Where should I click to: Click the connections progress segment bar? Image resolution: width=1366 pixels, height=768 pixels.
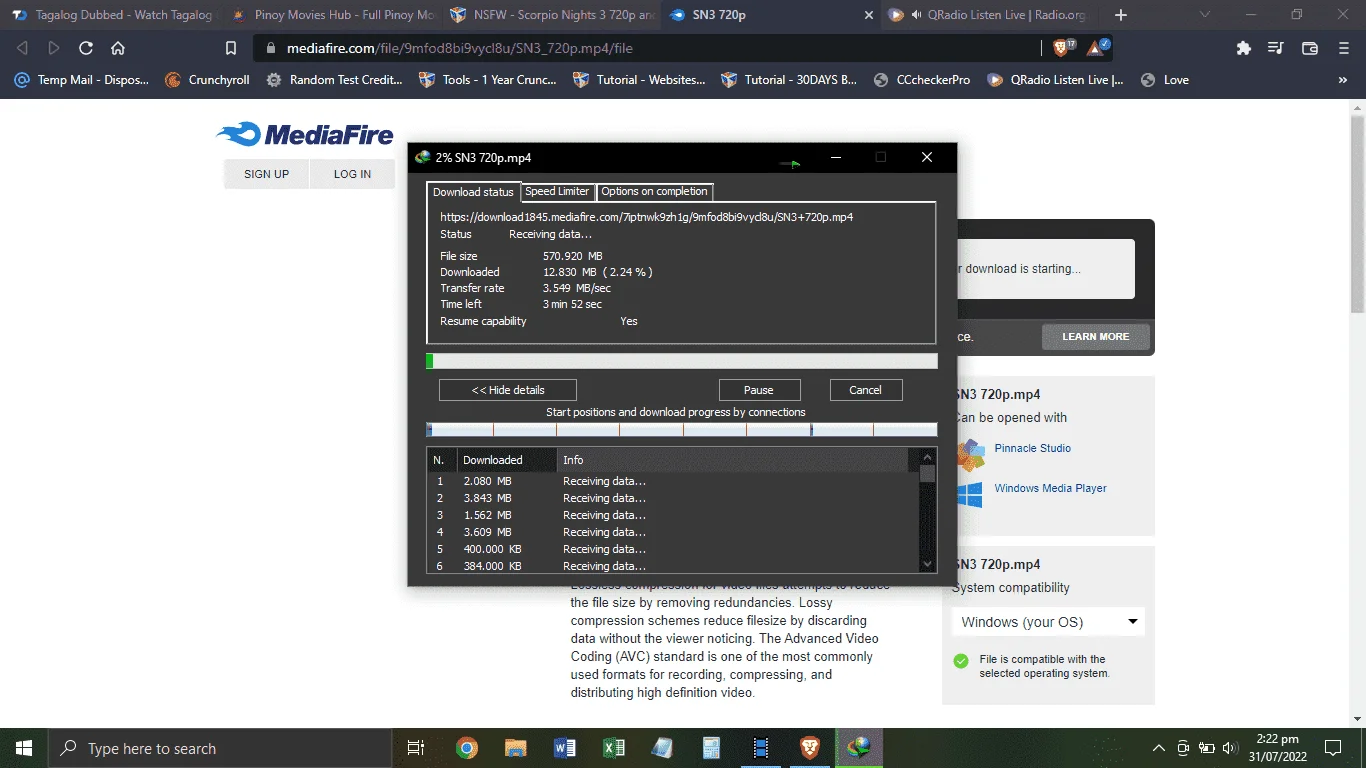[x=682, y=429]
